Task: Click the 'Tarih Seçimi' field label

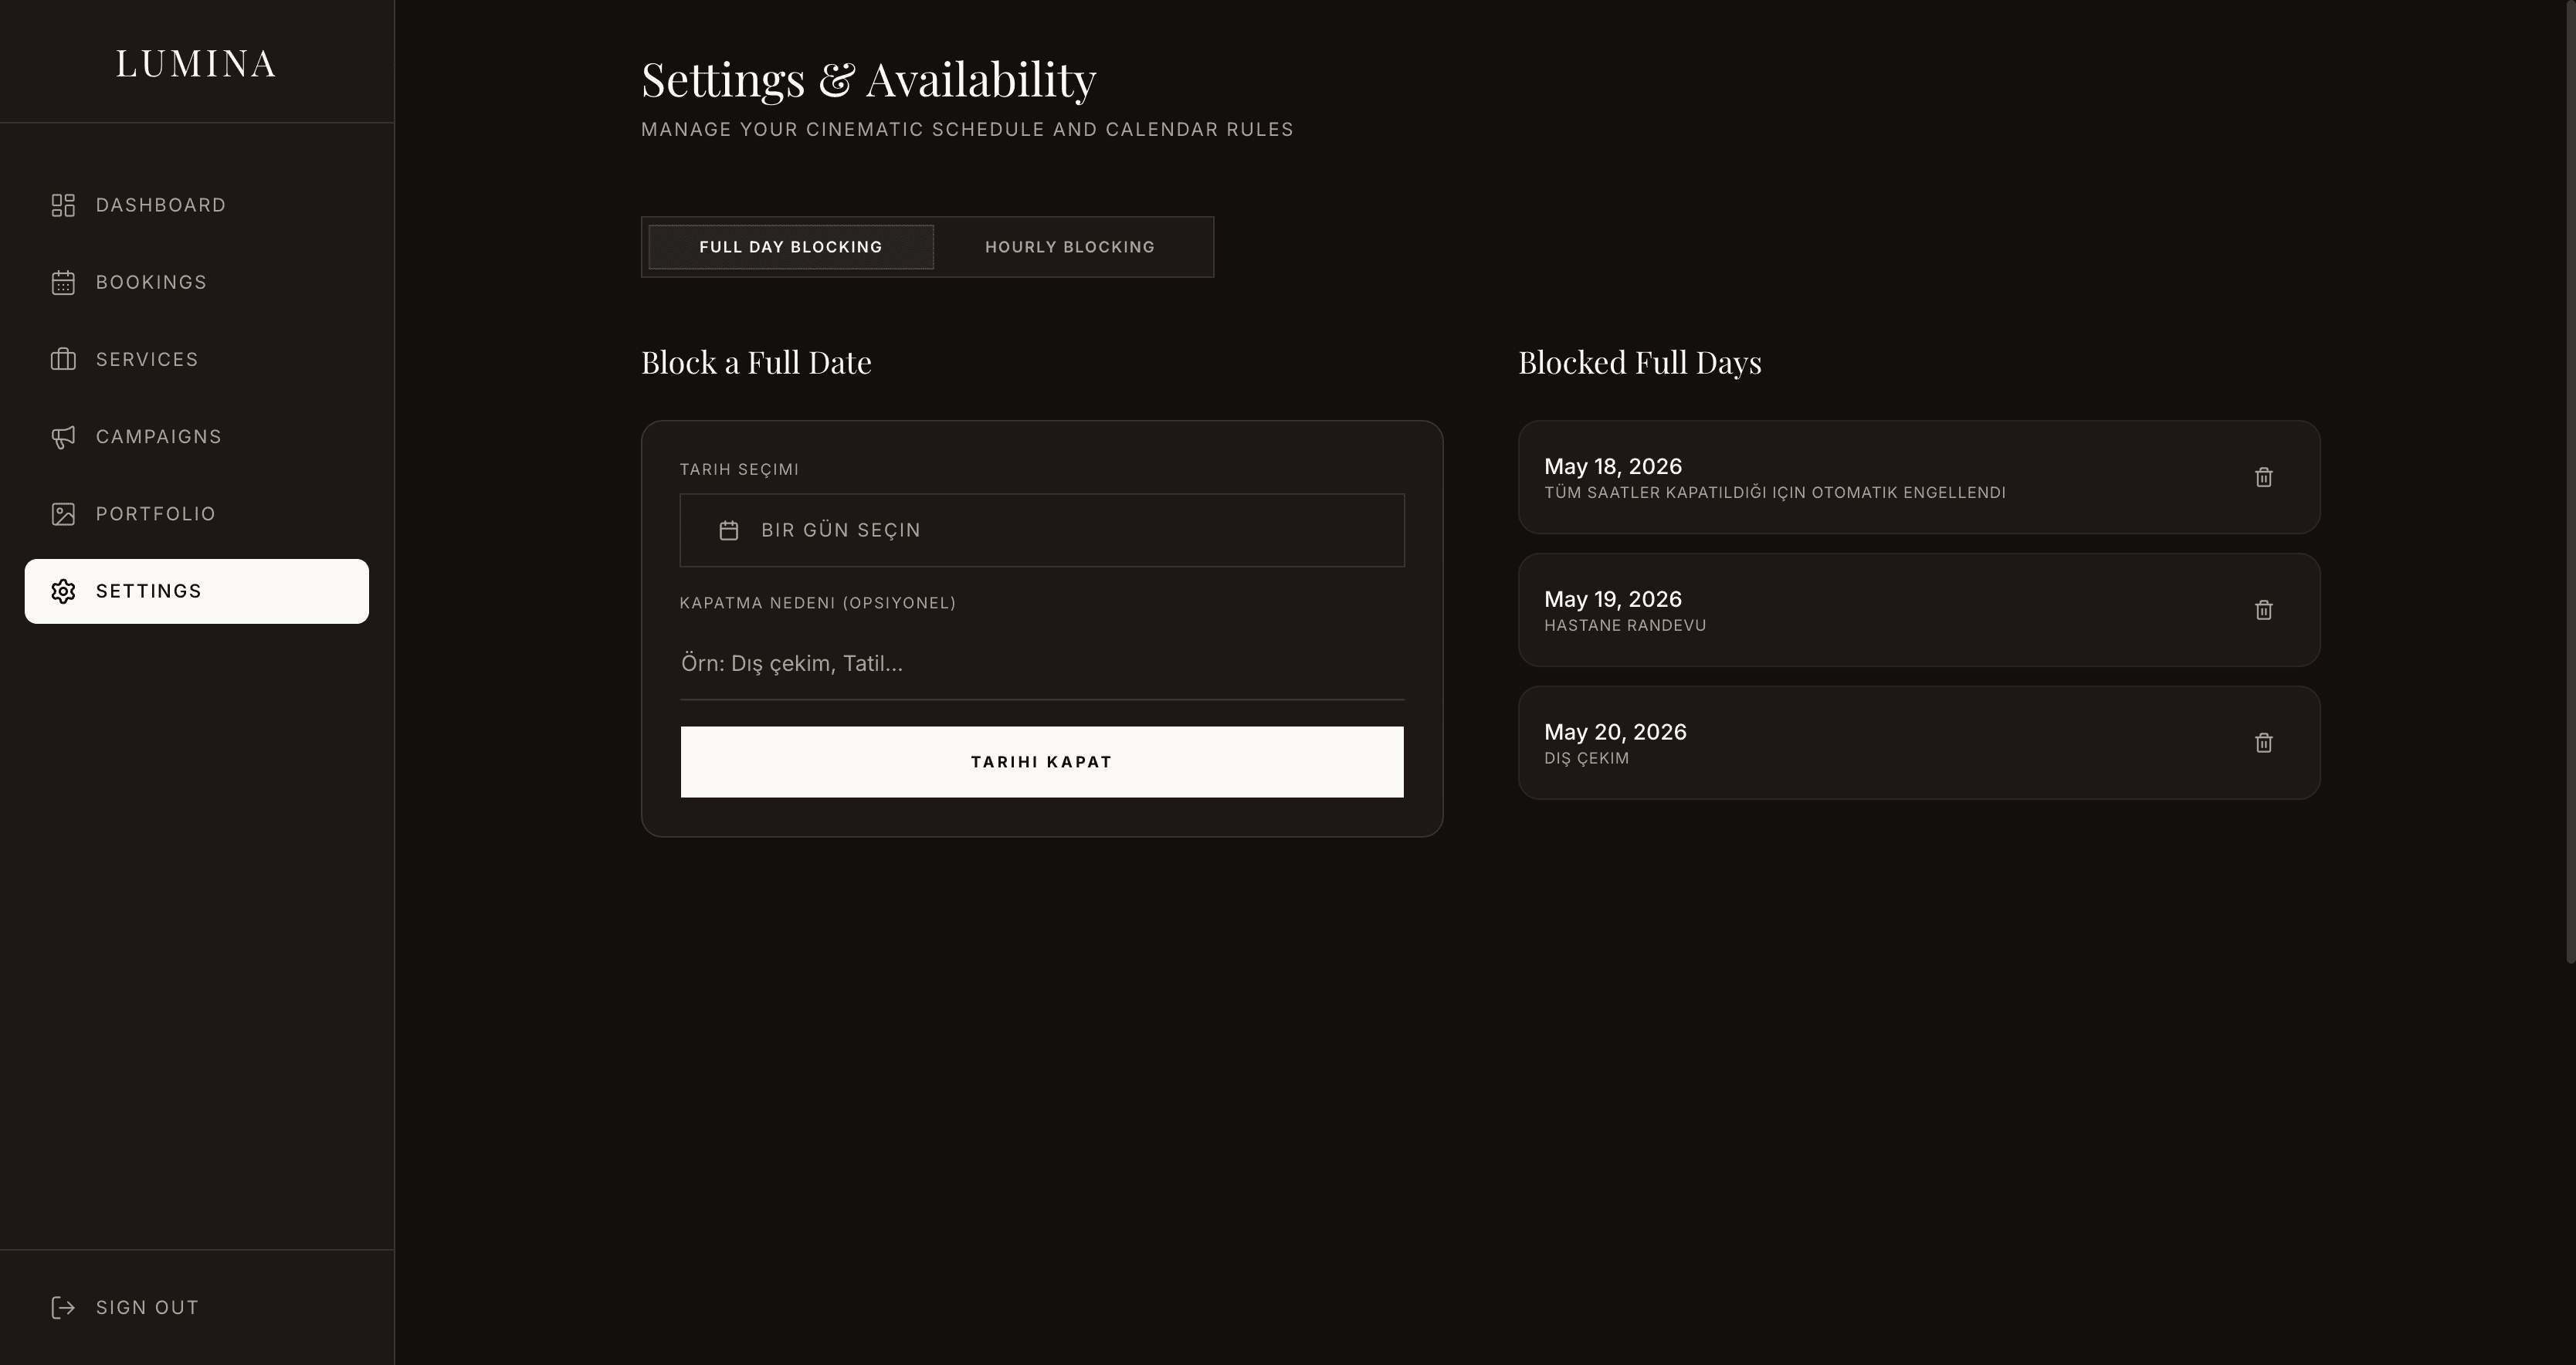Action: coord(739,469)
